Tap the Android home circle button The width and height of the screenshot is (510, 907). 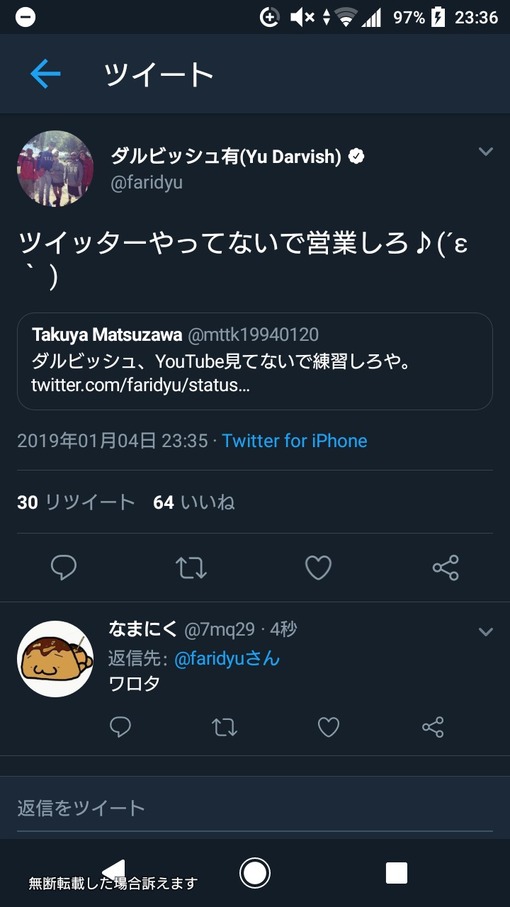pyautogui.click(x=254, y=873)
